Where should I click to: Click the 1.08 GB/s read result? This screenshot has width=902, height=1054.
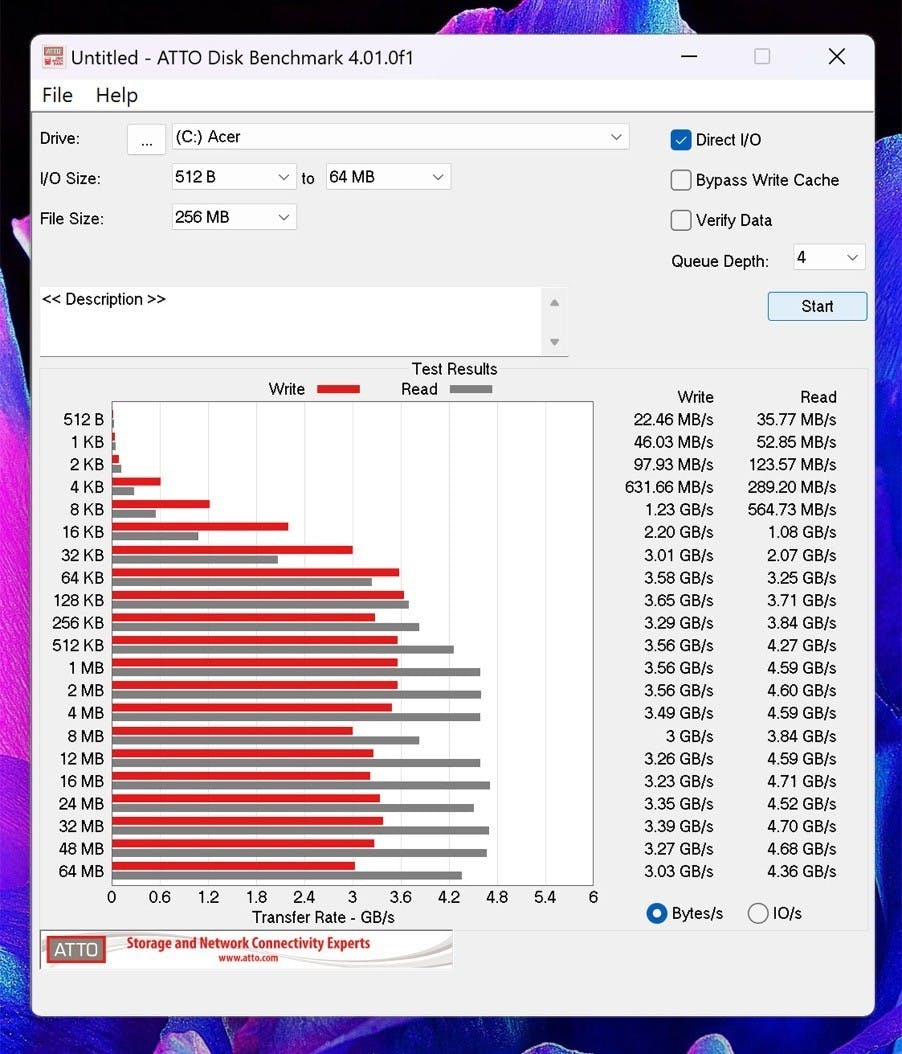(802, 533)
